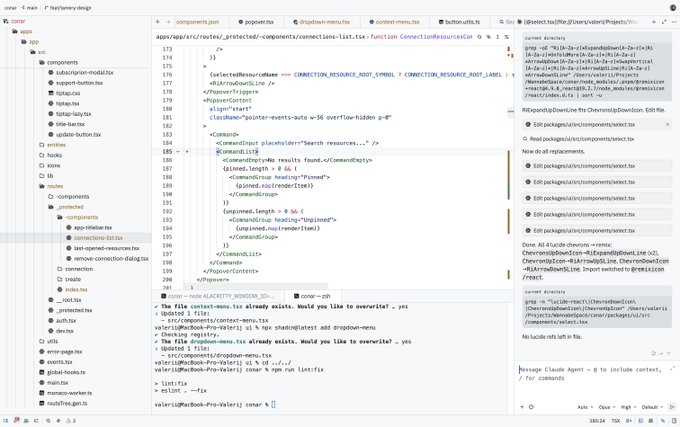The width and height of the screenshot is (680, 427).
Task: Click line number 192 in the gutter
Action: click(167, 212)
